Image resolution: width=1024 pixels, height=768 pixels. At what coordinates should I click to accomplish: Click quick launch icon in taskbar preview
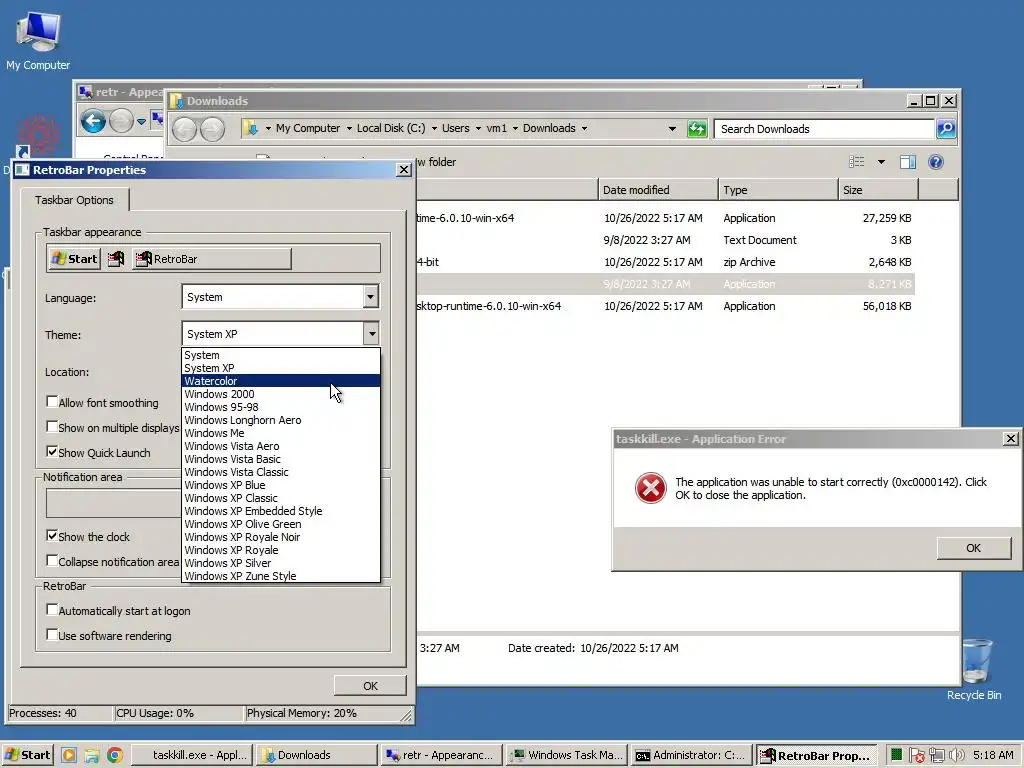116,259
